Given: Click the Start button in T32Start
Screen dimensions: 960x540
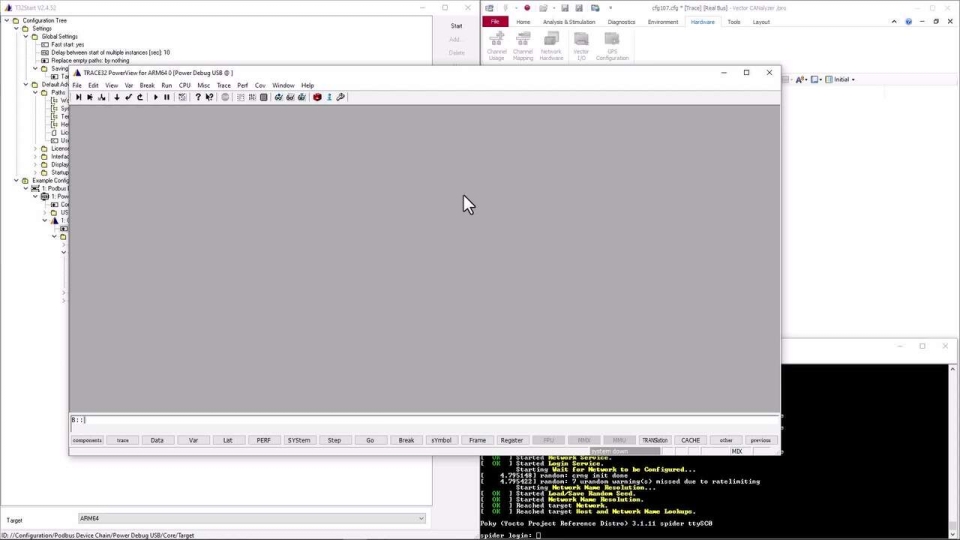Looking at the screenshot, I should click(456, 26).
